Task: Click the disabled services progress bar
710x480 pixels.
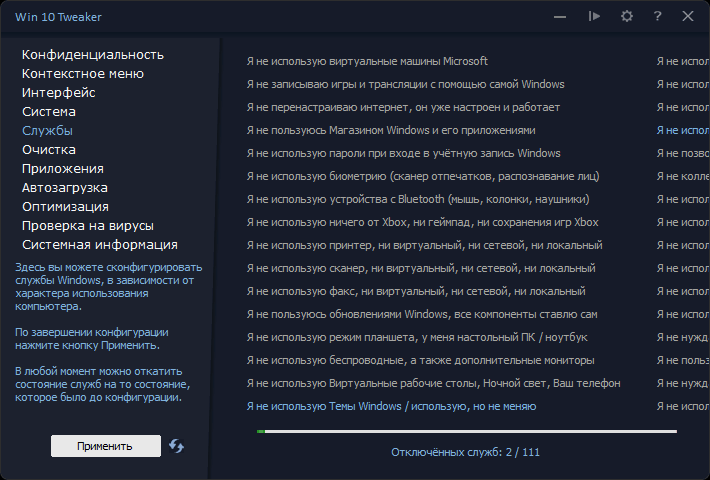Action: pyautogui.click(x=466, y=431)
